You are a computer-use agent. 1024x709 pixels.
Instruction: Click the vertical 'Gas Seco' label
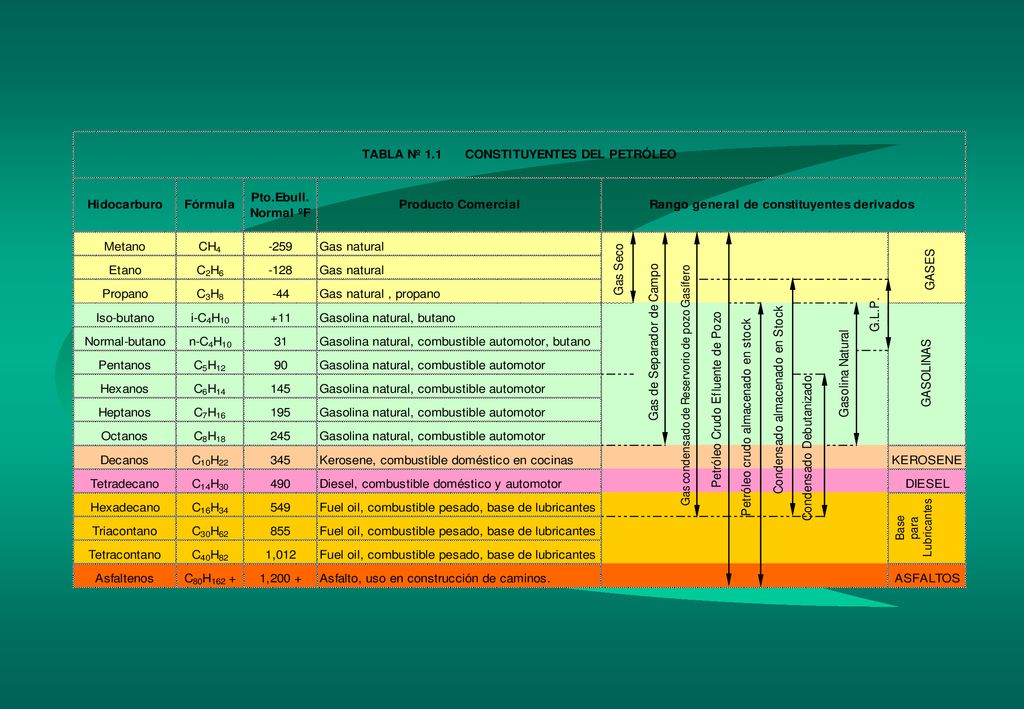(x=618, y=269)
